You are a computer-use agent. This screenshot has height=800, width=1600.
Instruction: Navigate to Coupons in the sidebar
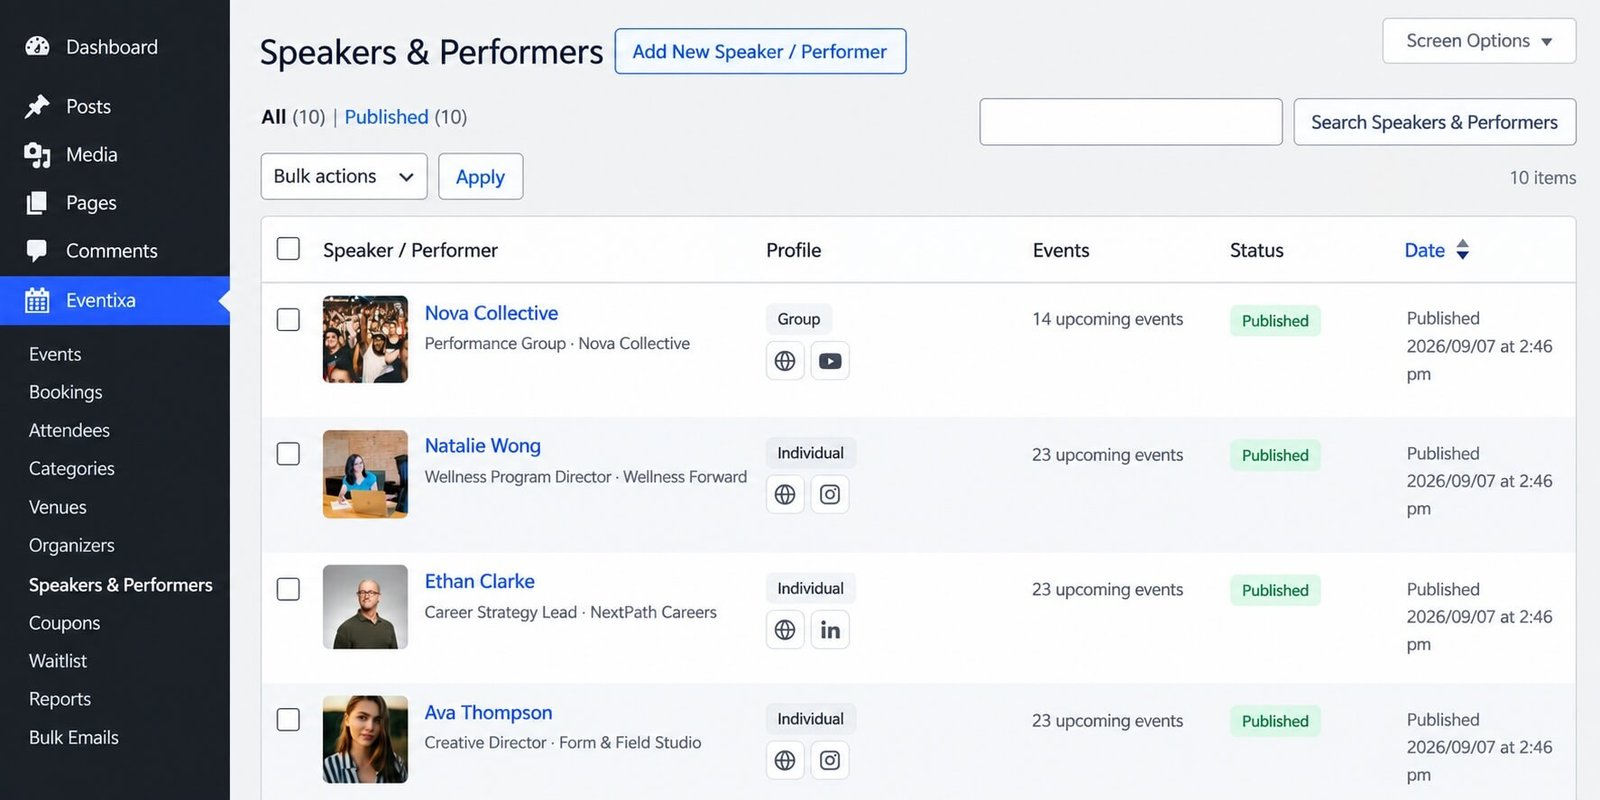(x=65, y=623)
